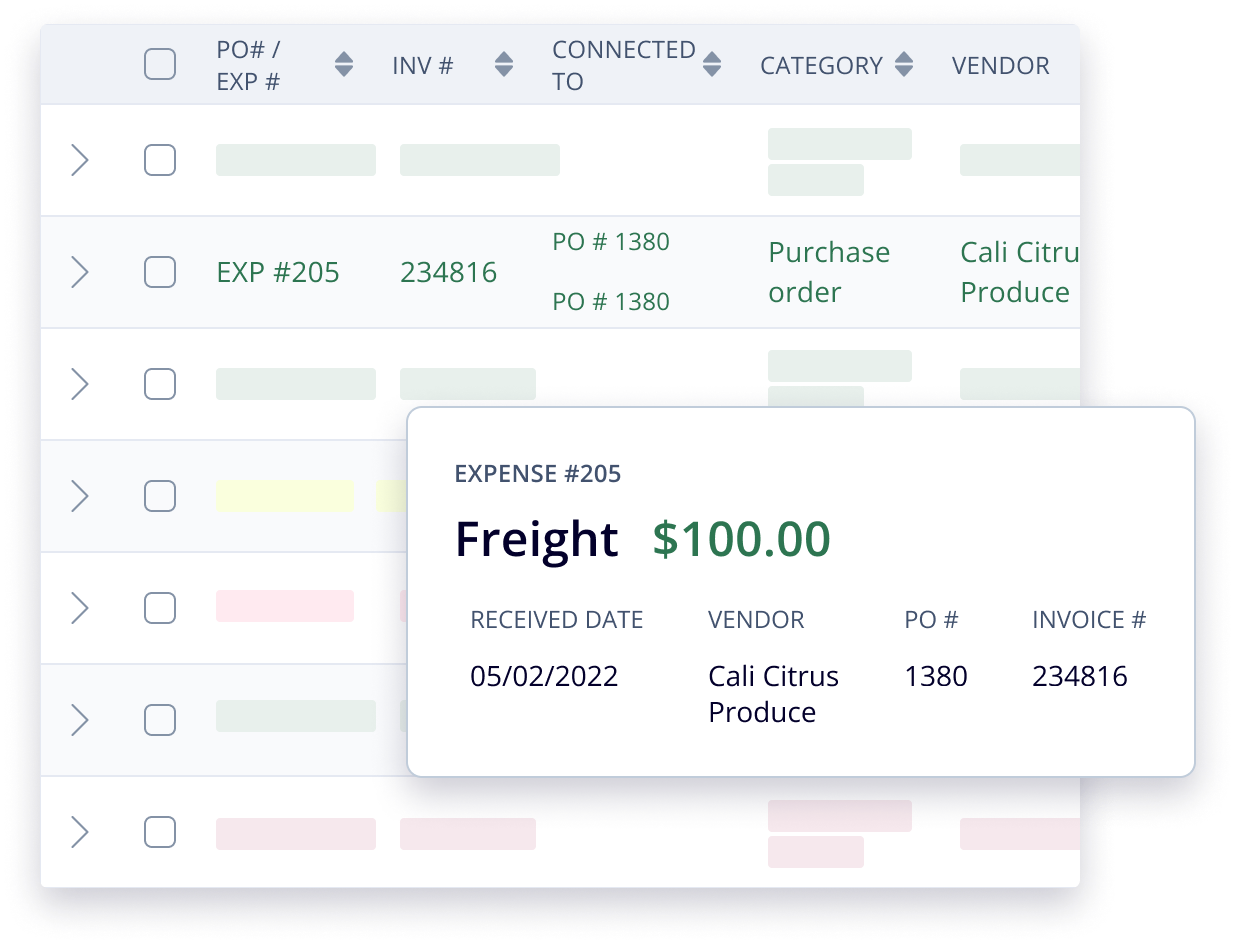1236x944 pixels.
Task: Expand the EXP #205 row
Action: tap(81, 272)
